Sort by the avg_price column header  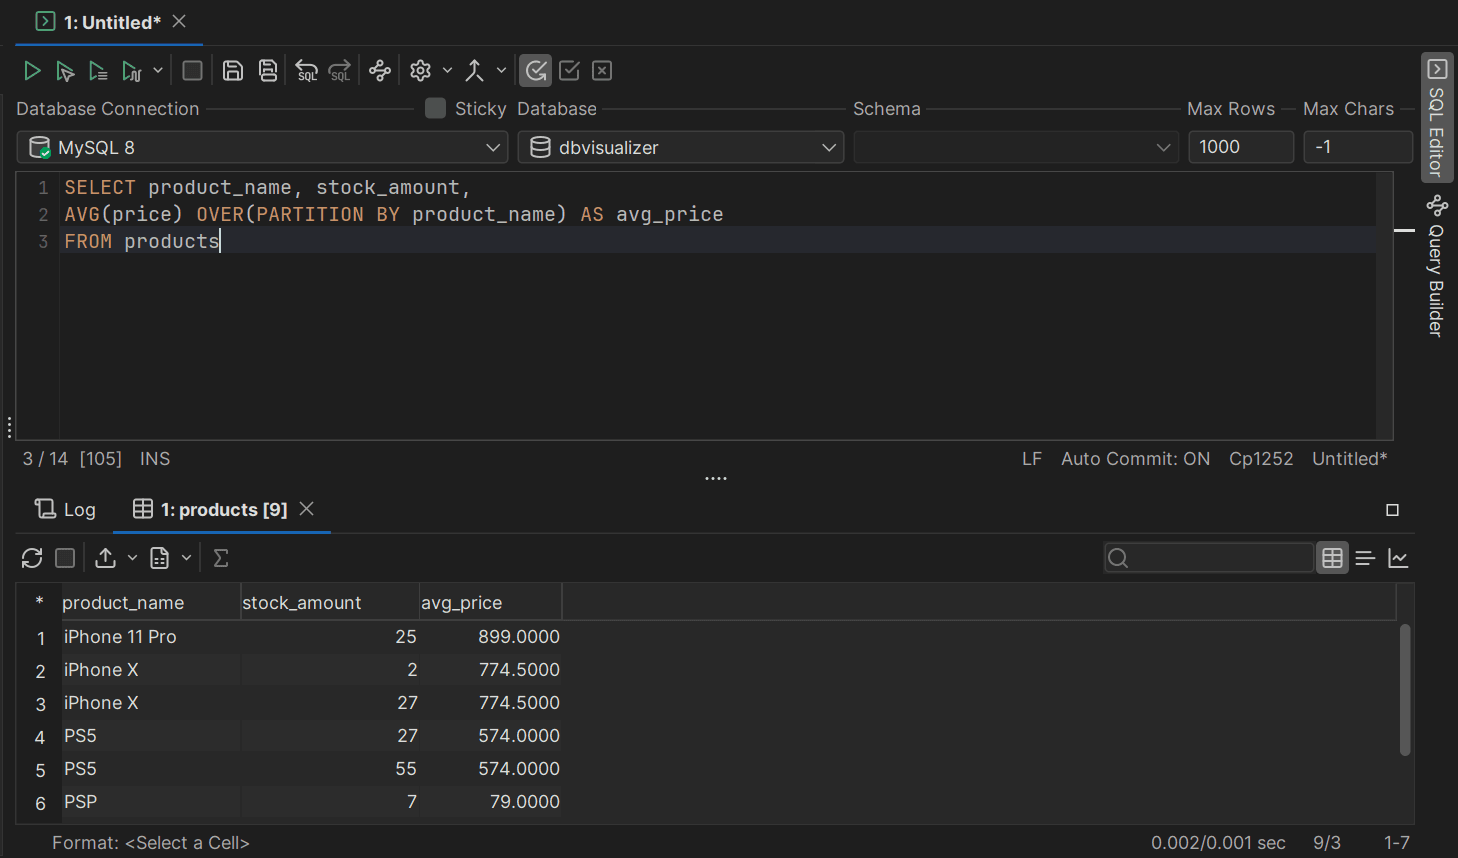[462, 603]
